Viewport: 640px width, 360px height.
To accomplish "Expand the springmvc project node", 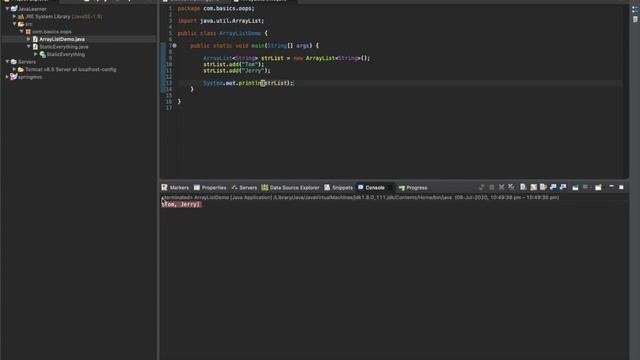I will (7, 77).
